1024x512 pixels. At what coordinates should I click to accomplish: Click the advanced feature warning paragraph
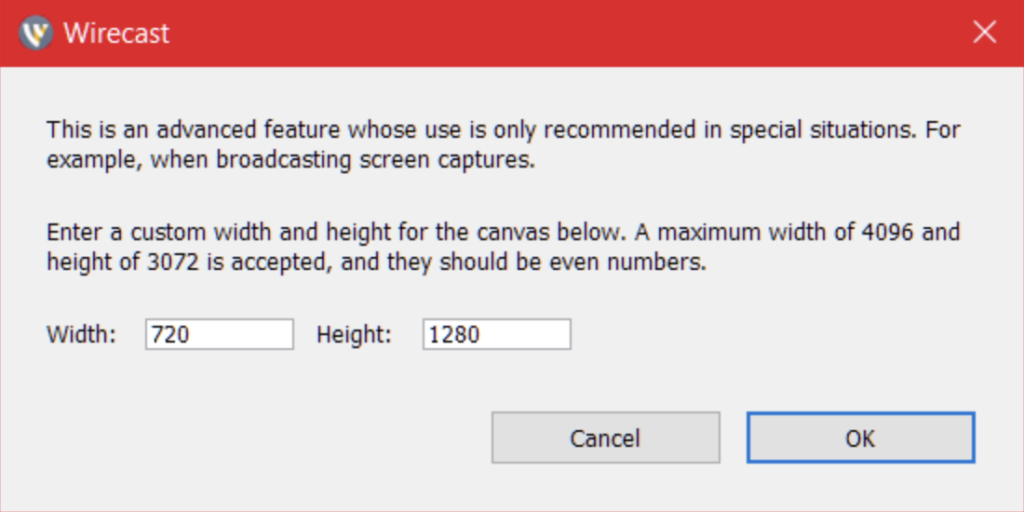point(503,144)
